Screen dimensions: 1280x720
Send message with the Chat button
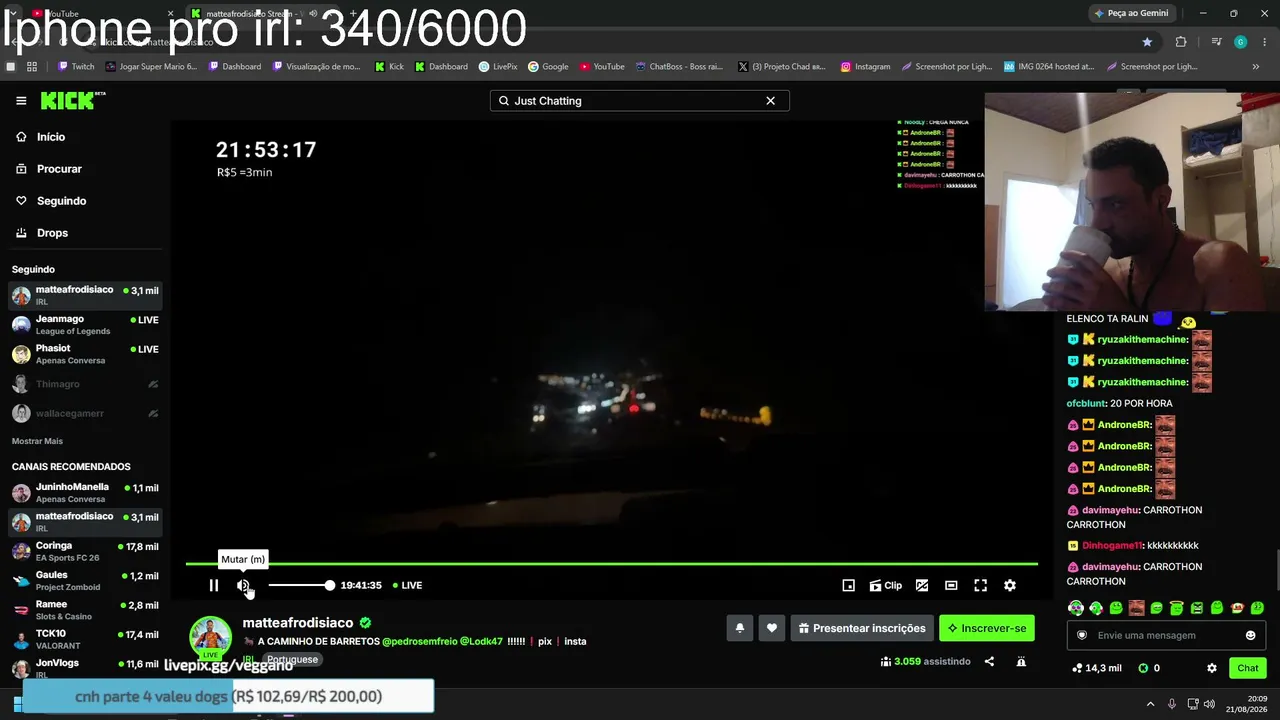1248,668
